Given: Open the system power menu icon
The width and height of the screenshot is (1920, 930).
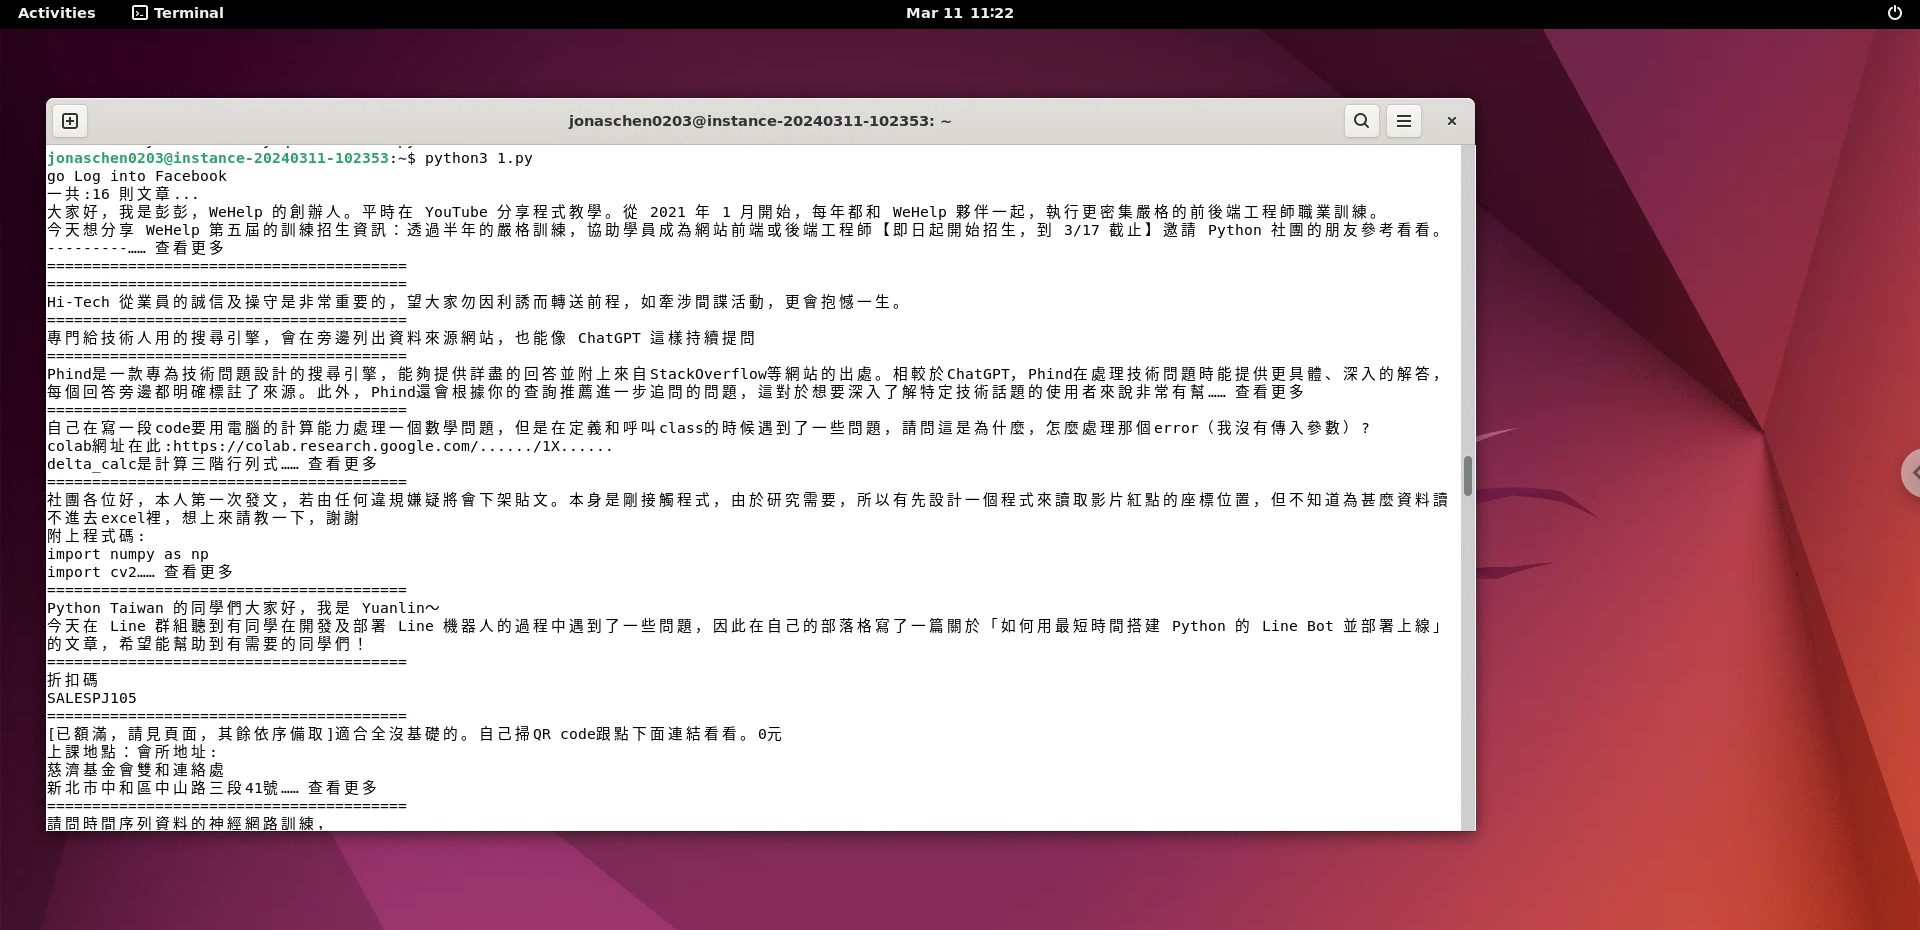Looking at the screenshot, I should pyautogui.click(x=1894, y=13).
